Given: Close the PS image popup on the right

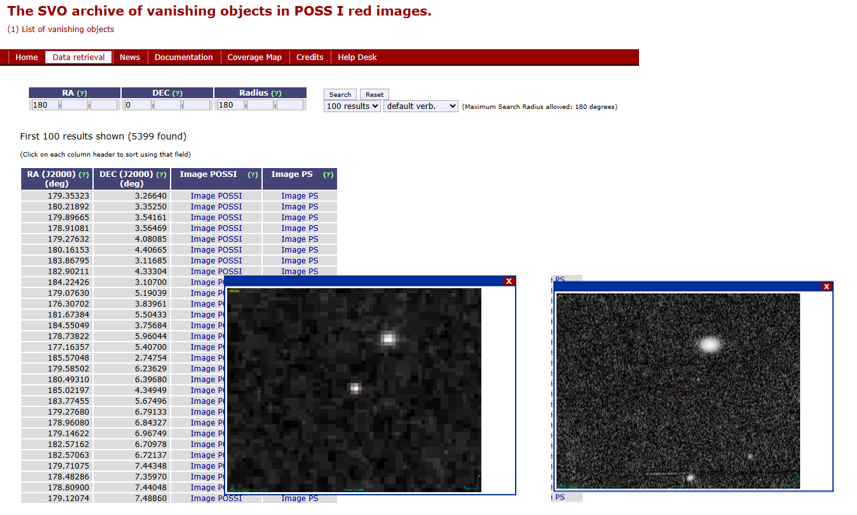Looking at the screenshot, I should coord(826,286).
